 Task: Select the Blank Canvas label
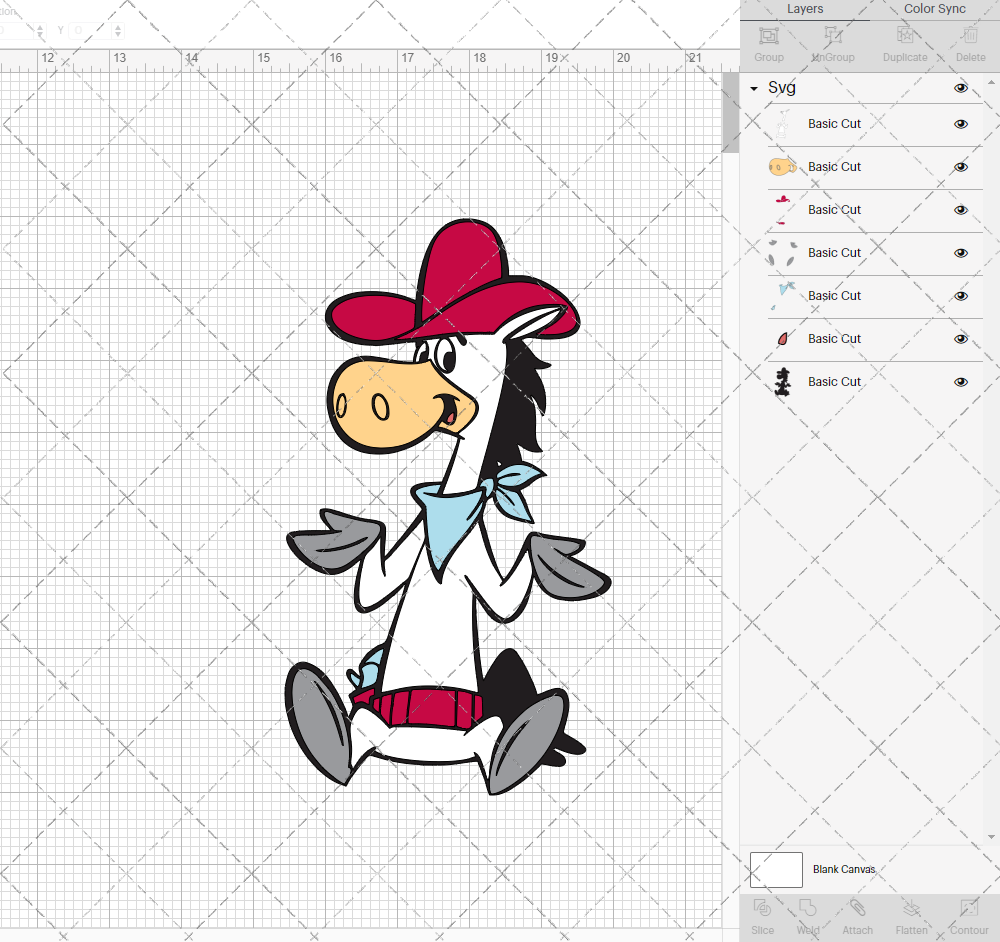[x=844, y=869]
